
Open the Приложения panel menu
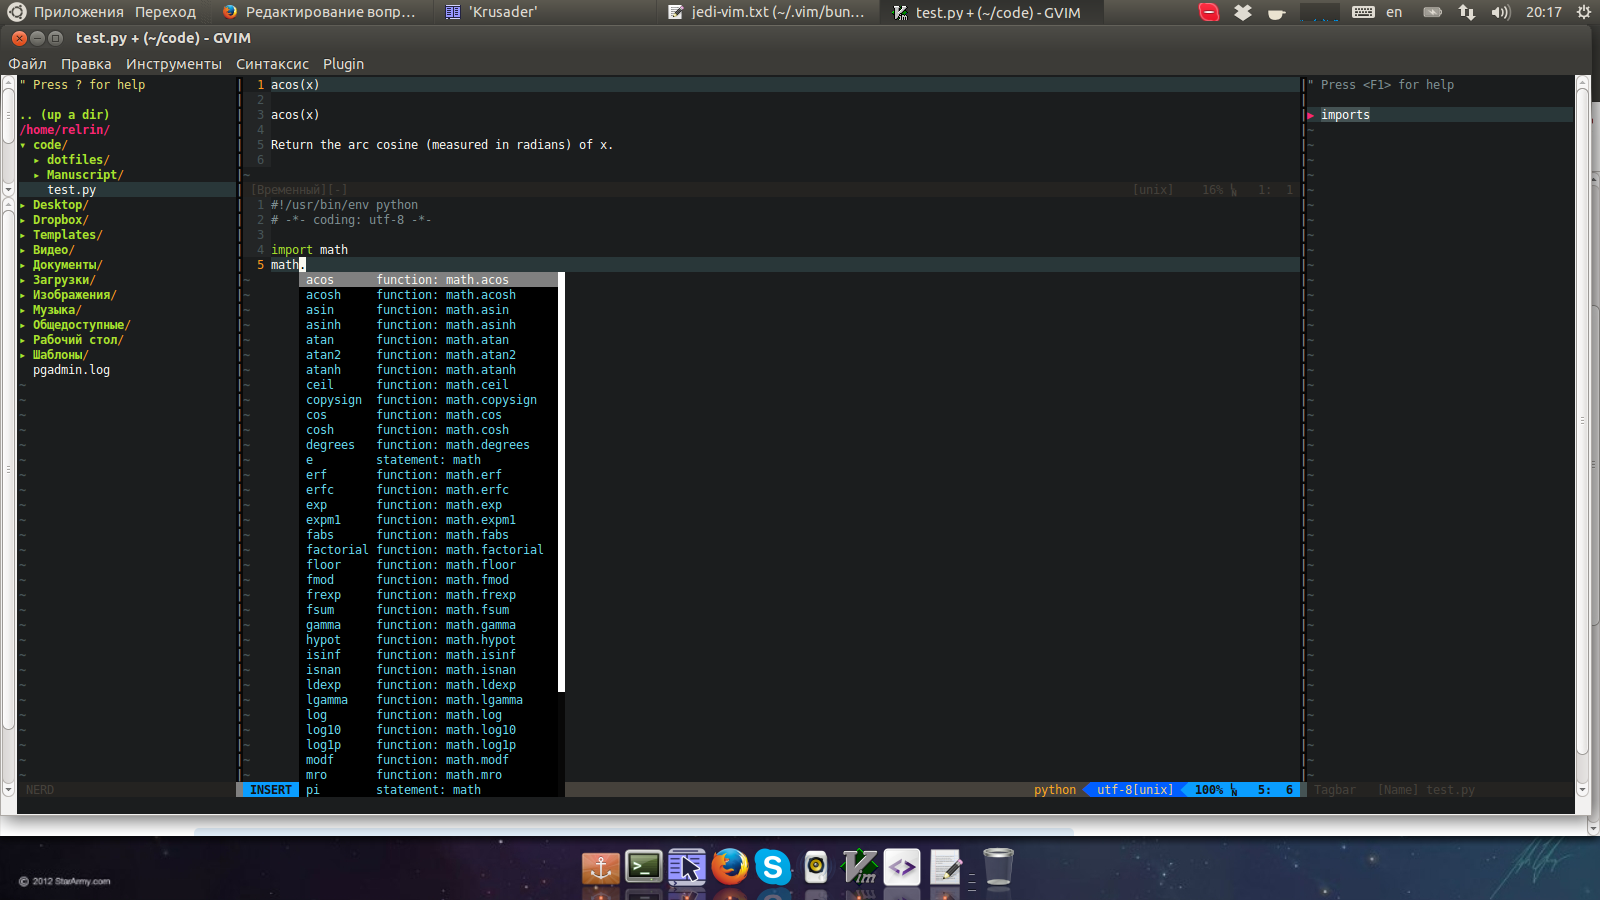[78, 12]
